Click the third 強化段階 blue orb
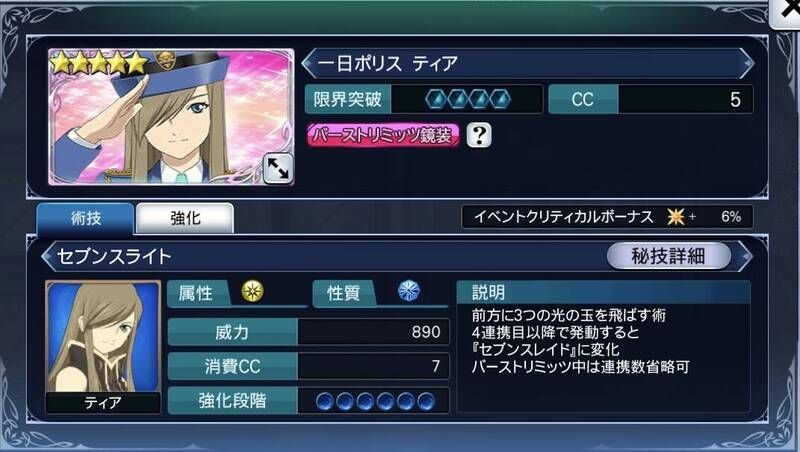Screen dimensions: 800x452 (365, 401)
